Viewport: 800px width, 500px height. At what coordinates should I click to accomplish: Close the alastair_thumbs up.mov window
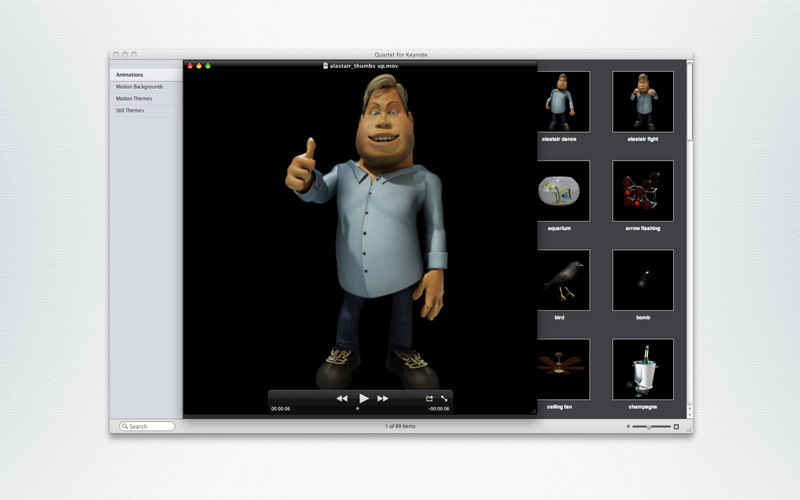(x=190, y=66)
